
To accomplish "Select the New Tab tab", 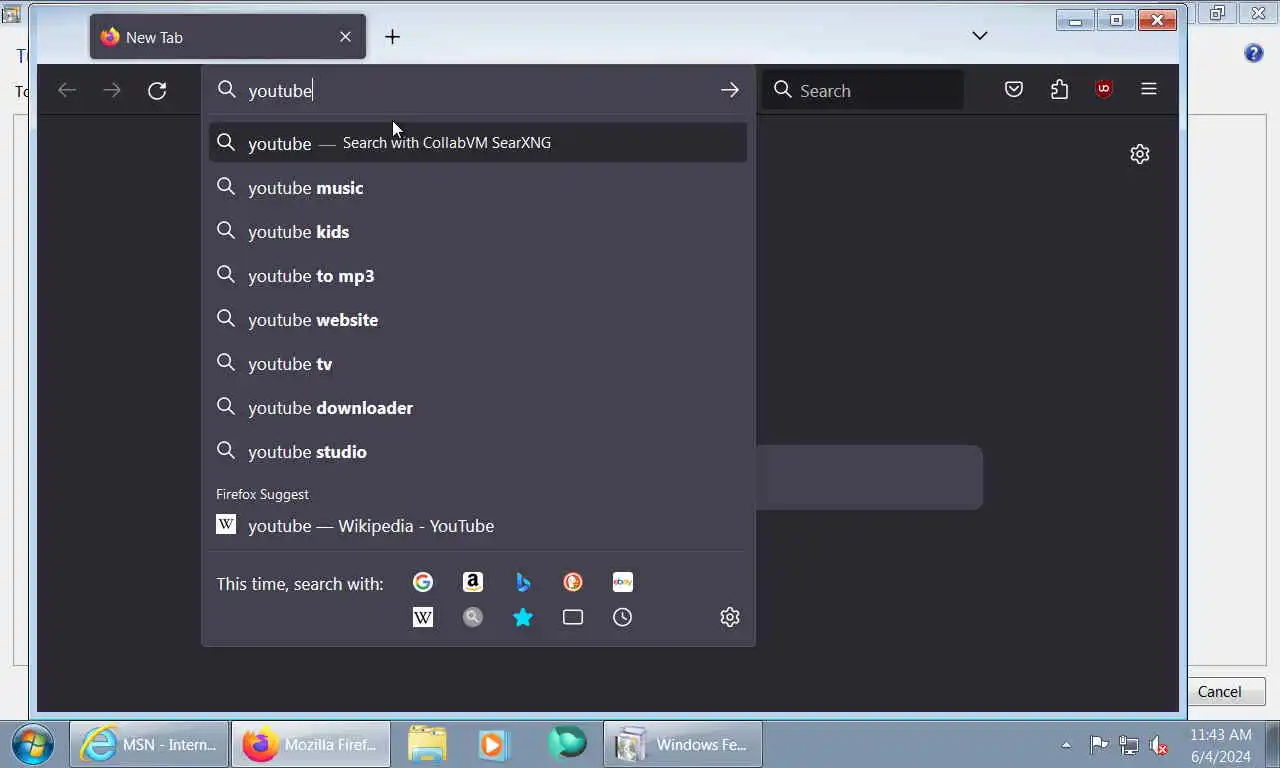I will (228, 37).
